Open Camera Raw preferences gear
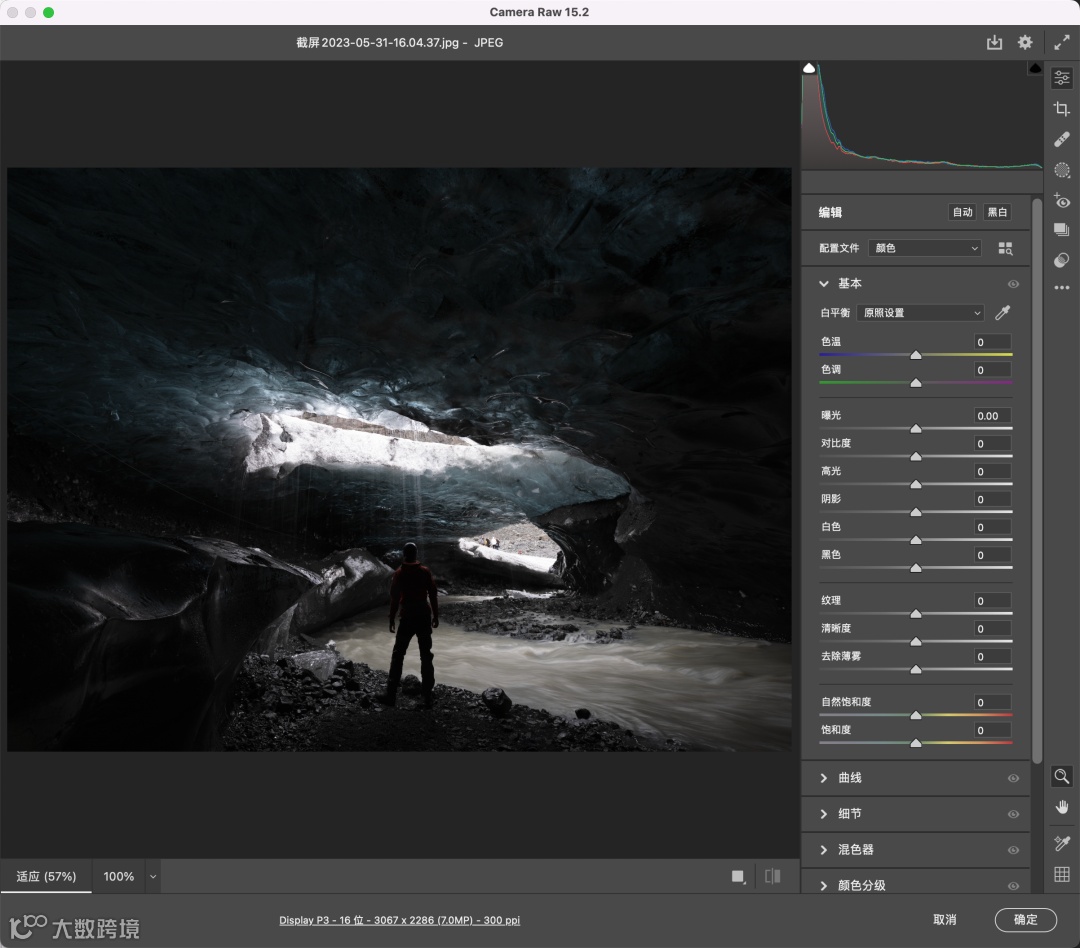This screenshot has height=948, width=1080. pos(1025,43)
